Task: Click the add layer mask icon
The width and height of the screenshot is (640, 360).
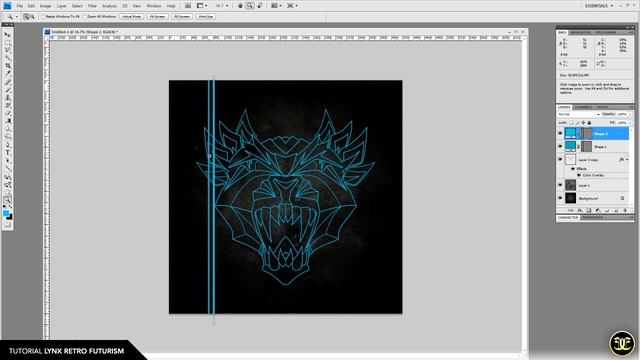Action: [589, 211]
